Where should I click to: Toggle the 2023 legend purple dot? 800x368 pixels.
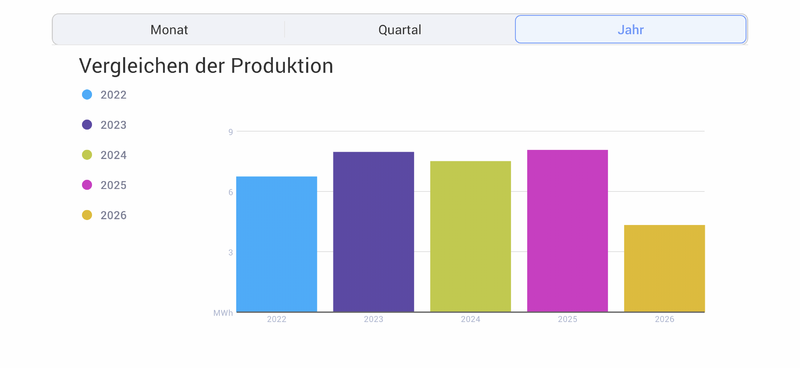point(87,125)
